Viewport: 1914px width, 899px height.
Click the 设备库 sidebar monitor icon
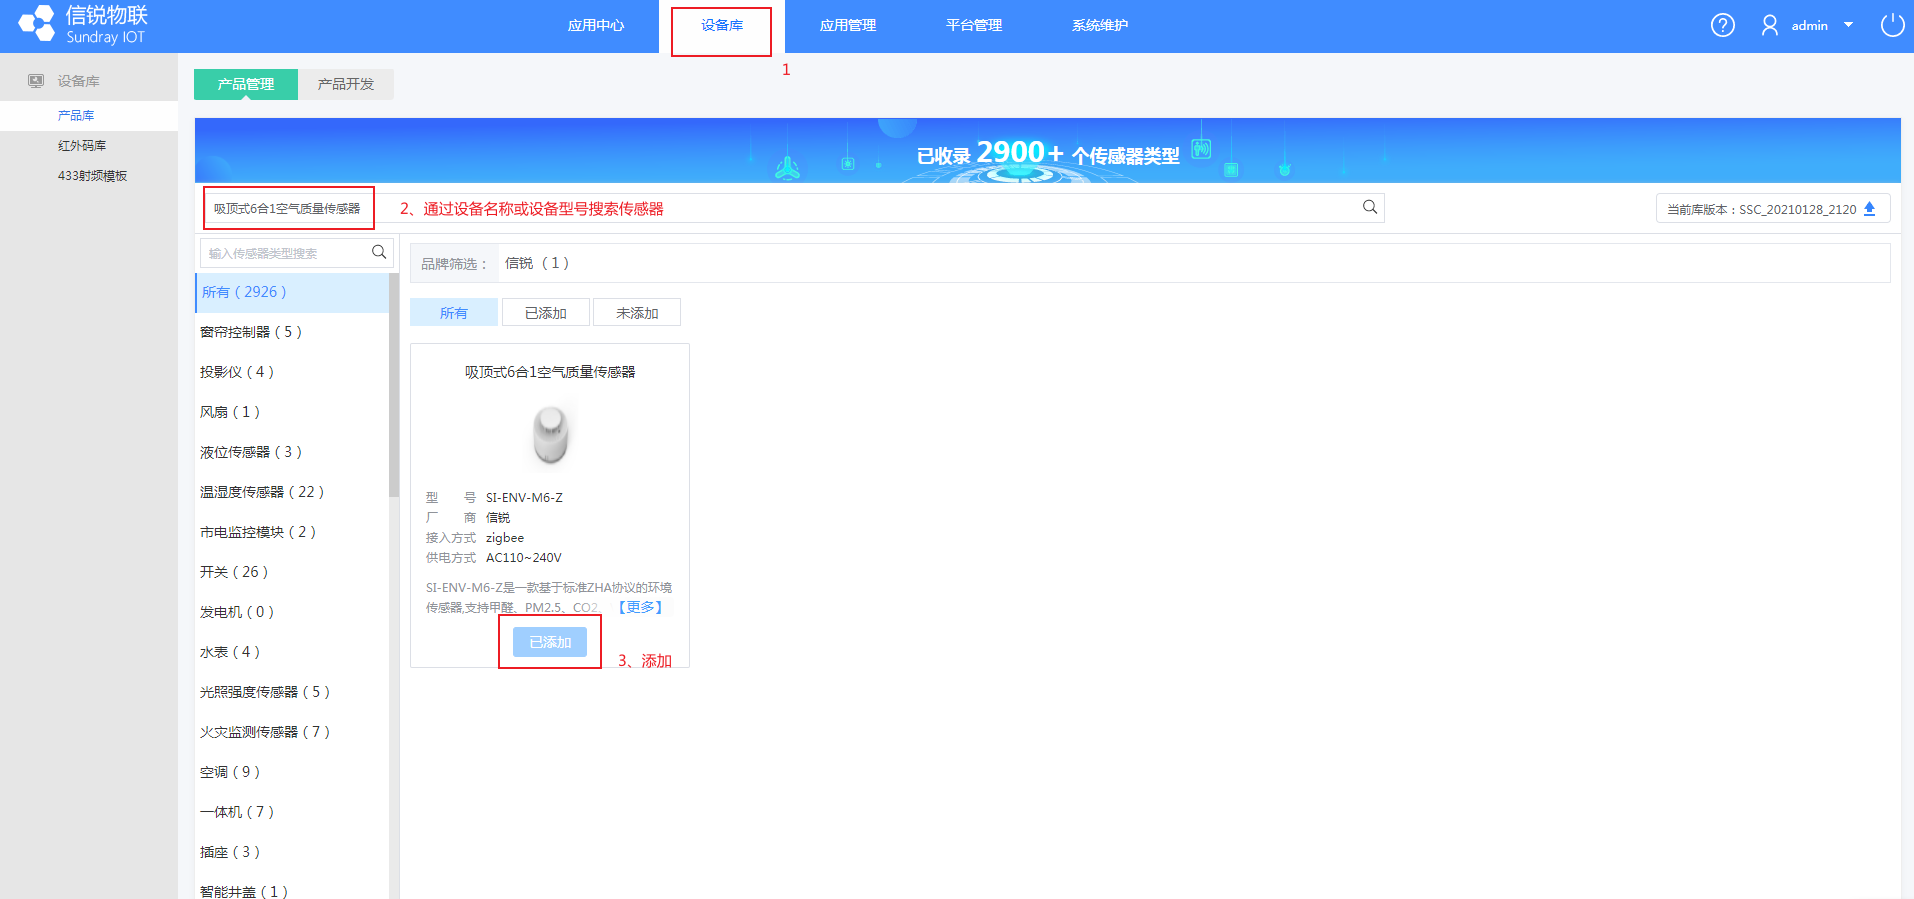36,81
